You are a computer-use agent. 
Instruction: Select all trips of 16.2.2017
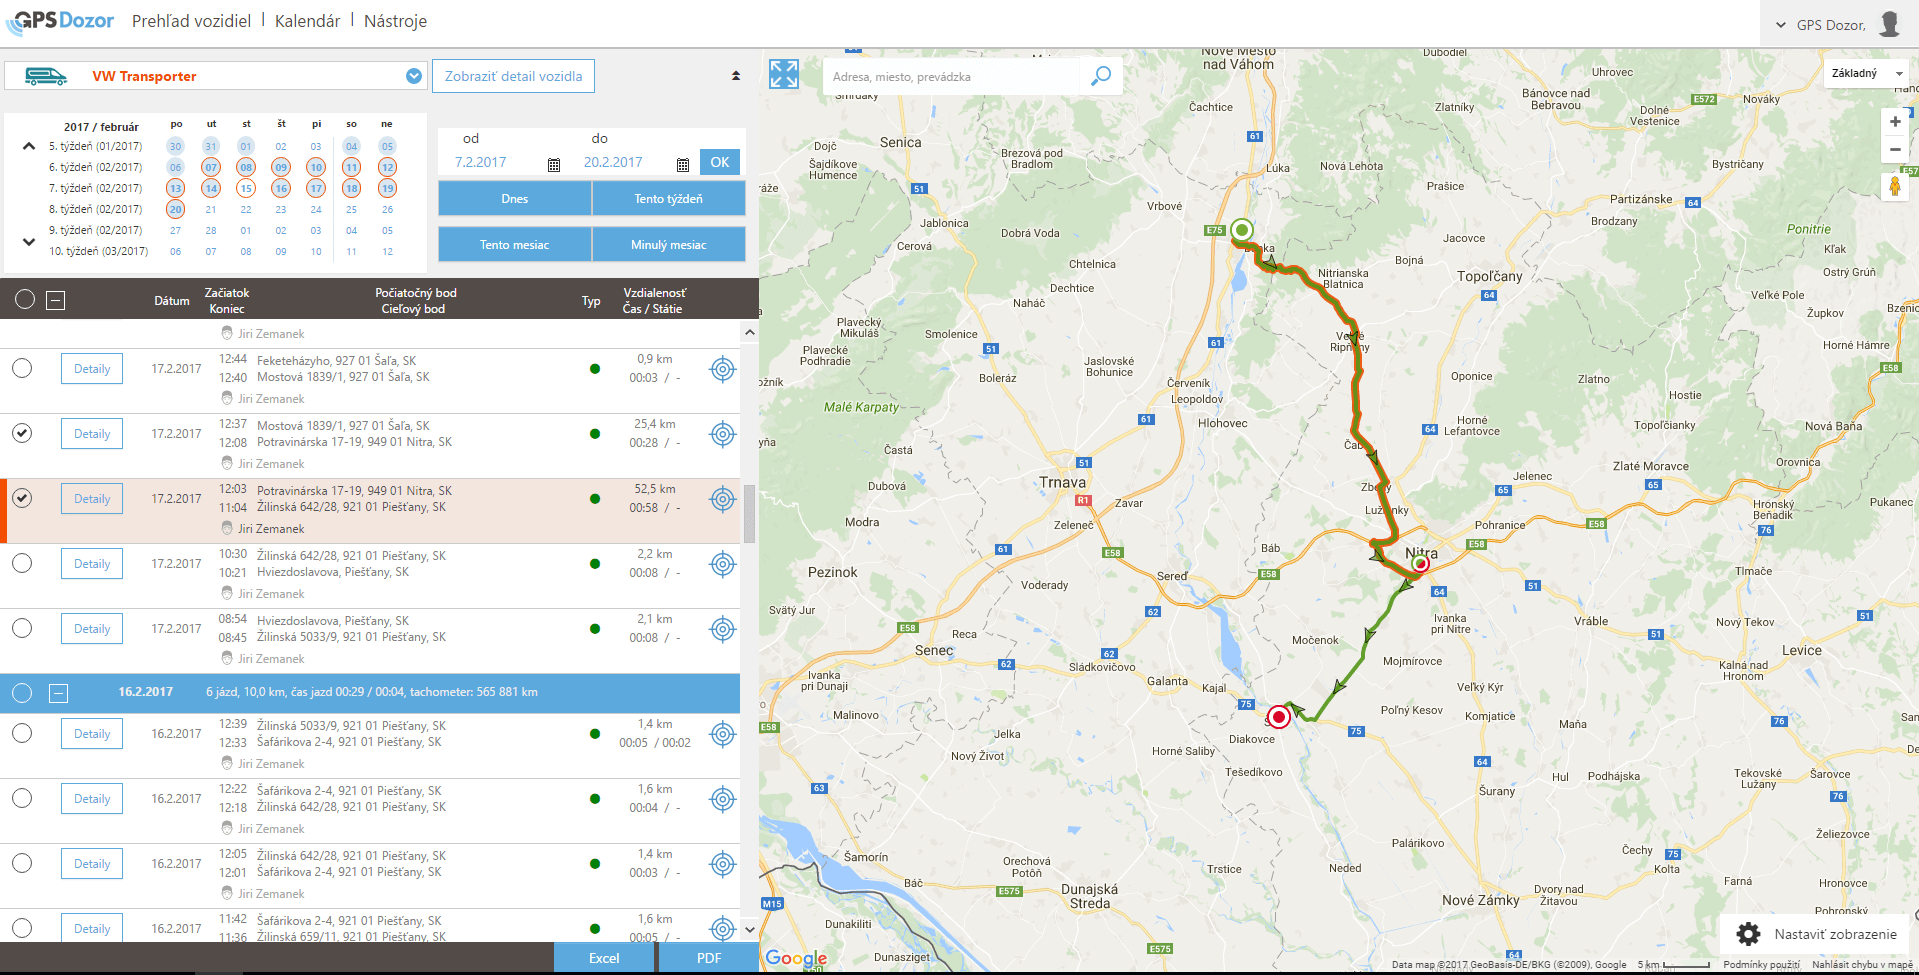(x=22, y=693)
